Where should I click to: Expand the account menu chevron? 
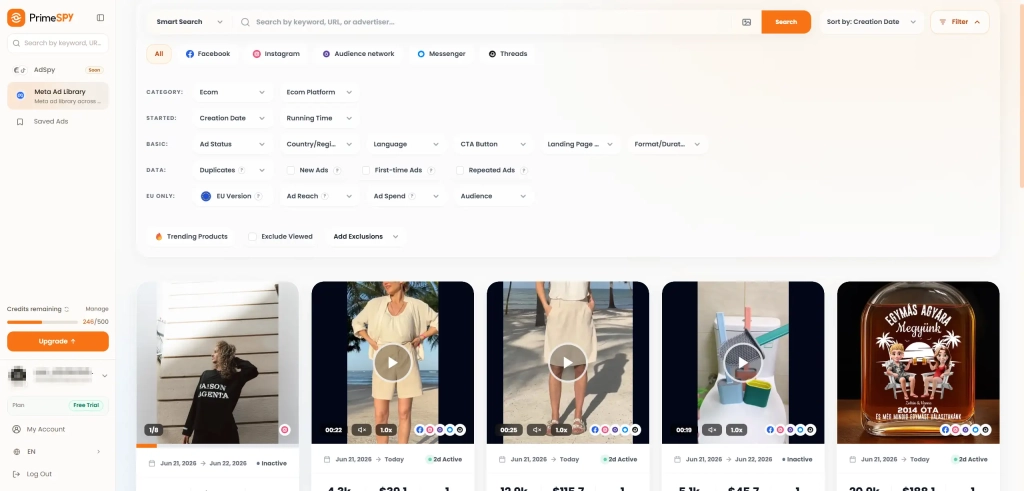104,376
